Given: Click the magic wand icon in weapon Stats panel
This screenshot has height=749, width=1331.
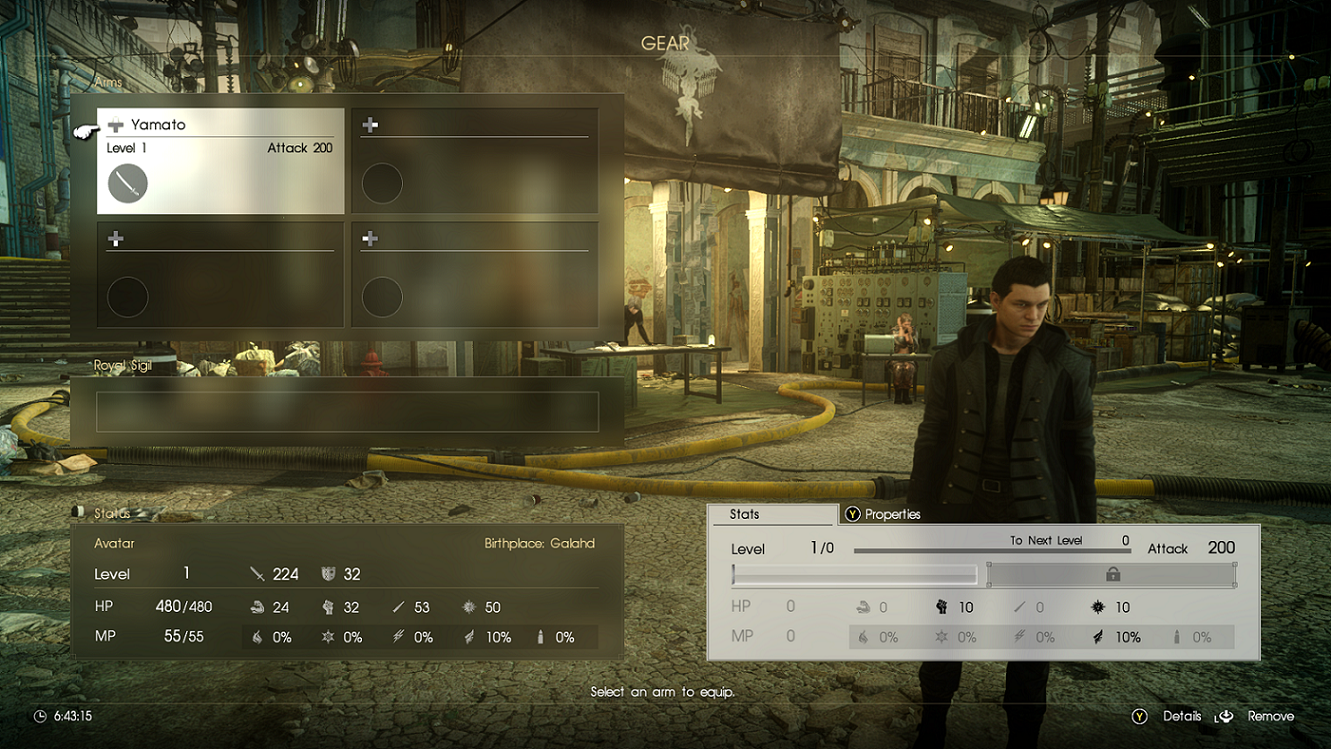Looking at the screenshot, I should 1020,607.
